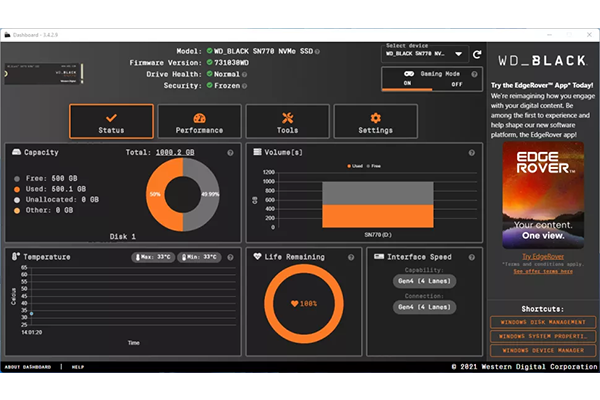Screen dimensions: 600x400
Task: Open About Dashboard in the footer
Action: pos(27,367)
